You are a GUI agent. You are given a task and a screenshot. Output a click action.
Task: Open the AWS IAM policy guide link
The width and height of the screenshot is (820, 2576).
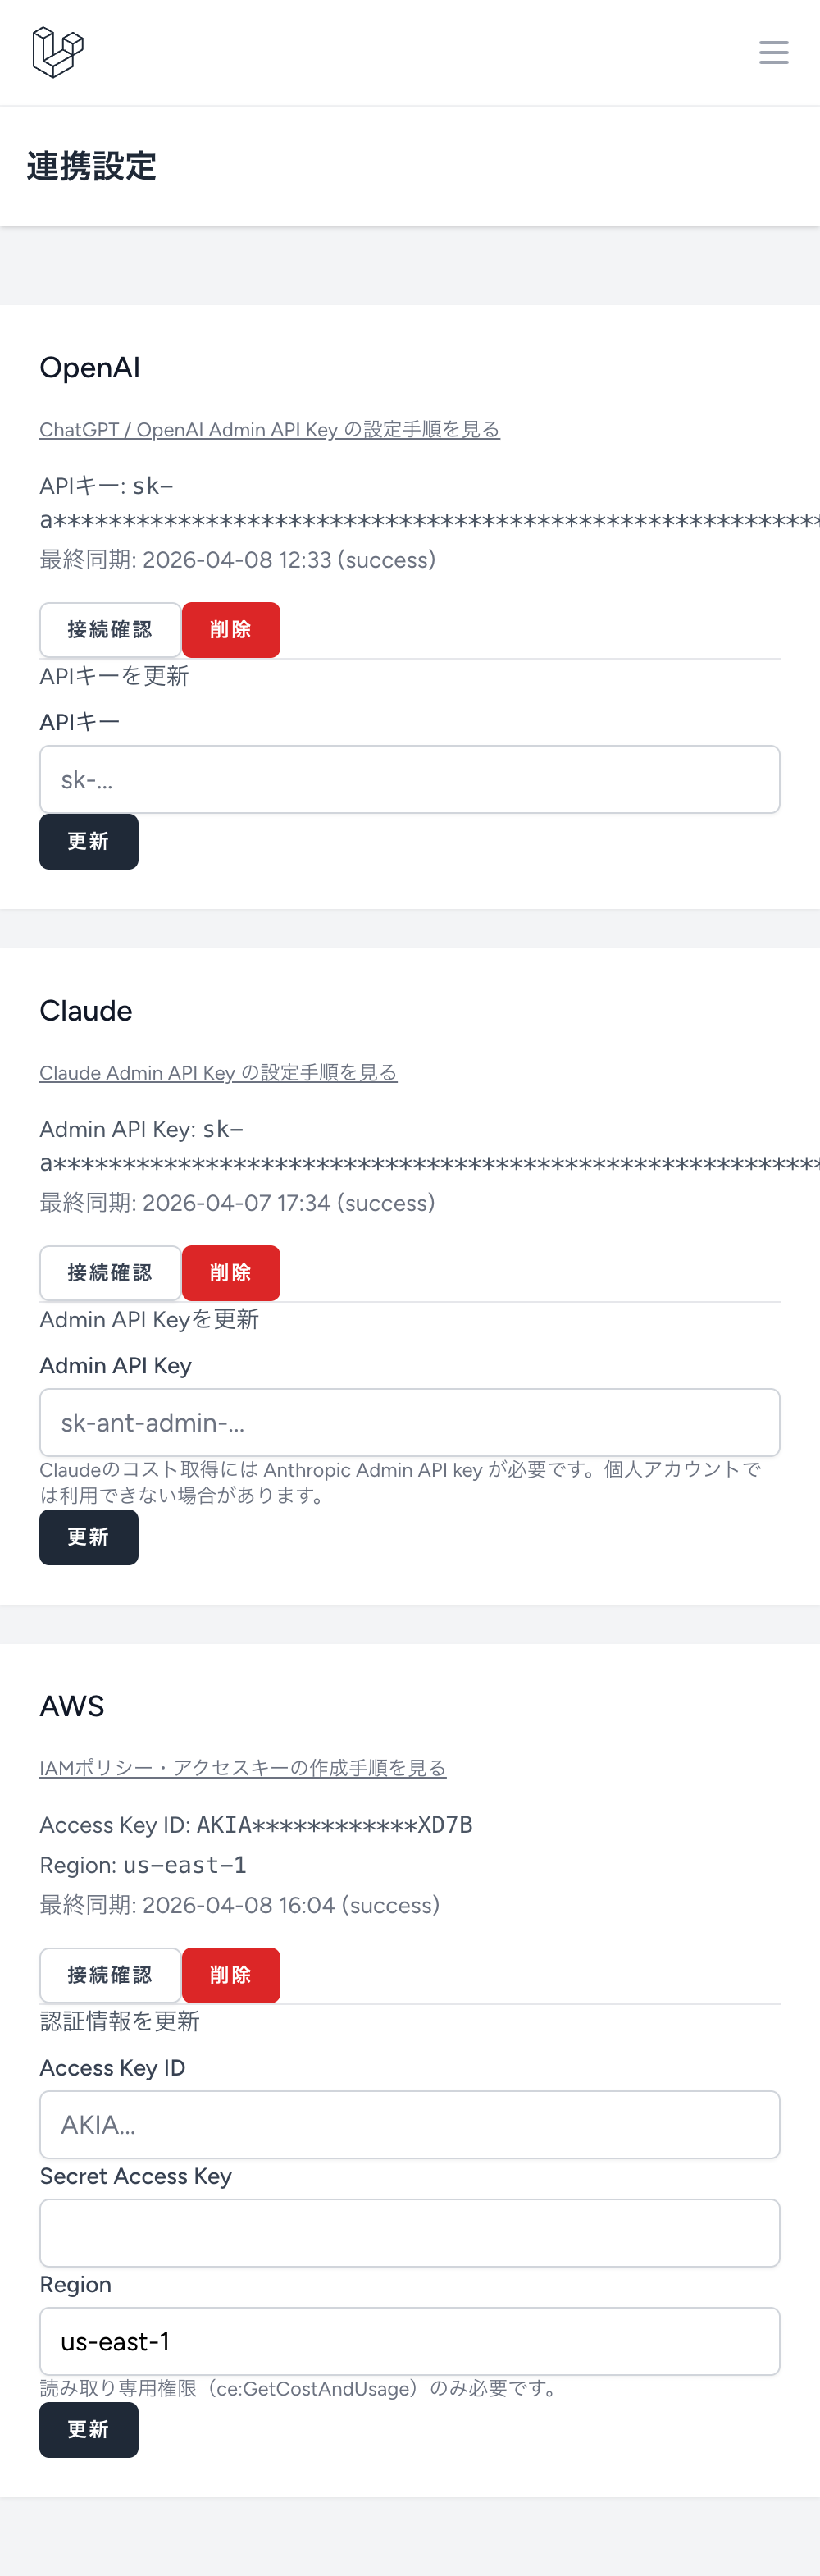tap(242, 1767)
